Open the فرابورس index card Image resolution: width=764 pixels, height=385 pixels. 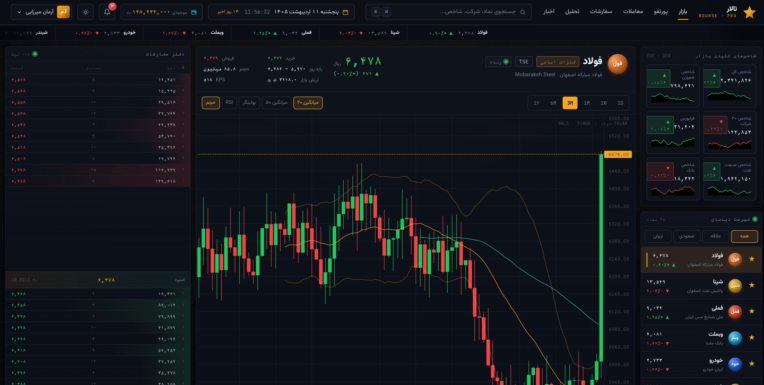(x=673, y=132)
